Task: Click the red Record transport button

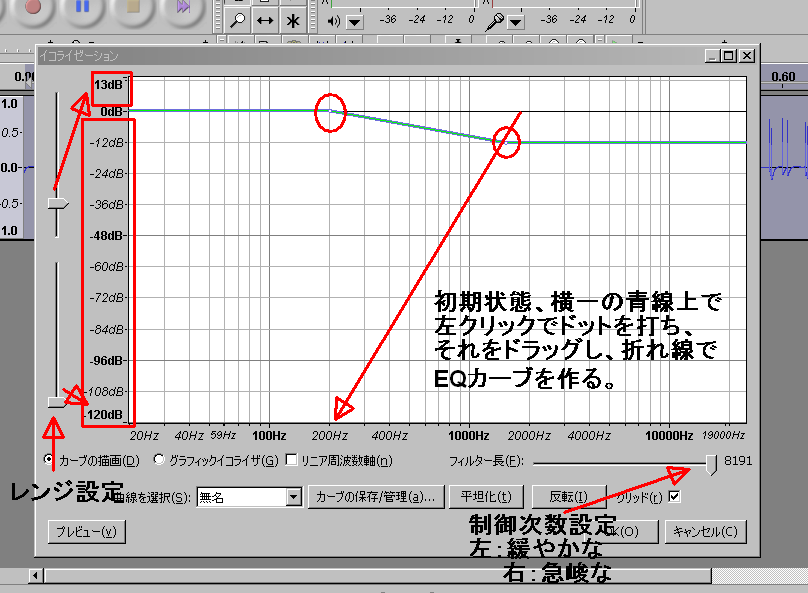Action: click(x=32, y=7)
